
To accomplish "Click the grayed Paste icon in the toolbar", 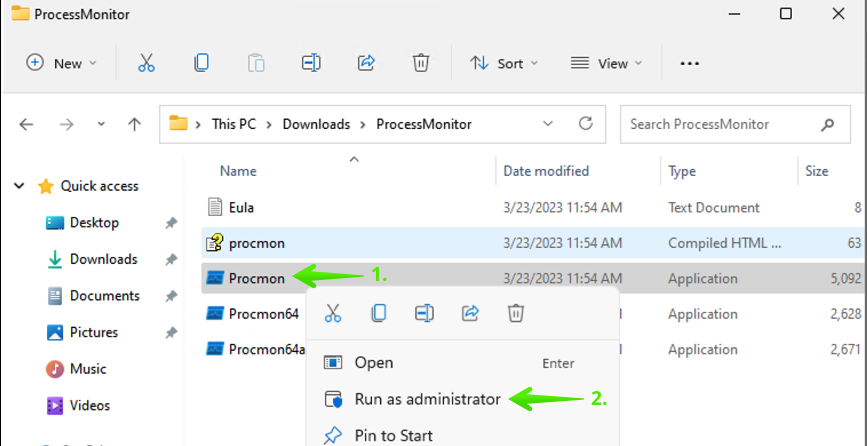I will [x=256, y=63].
